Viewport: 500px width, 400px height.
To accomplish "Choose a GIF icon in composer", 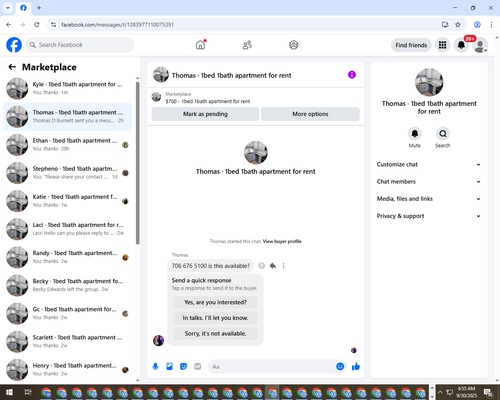I will (x=198, y=367).
